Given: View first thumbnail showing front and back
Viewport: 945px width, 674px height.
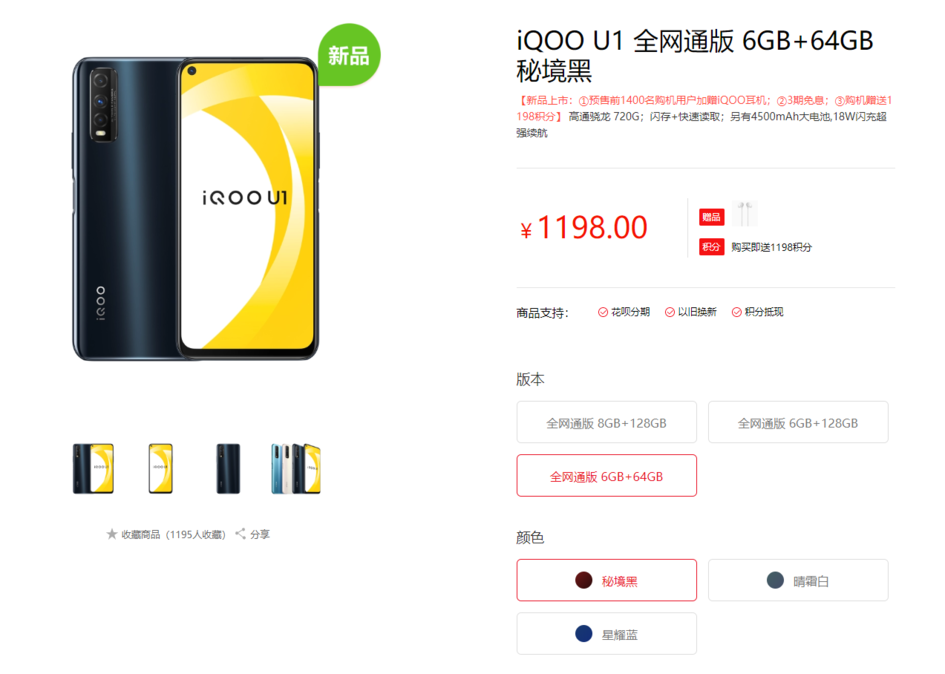Looking at the screenshot, I should [x=93, y=469].
